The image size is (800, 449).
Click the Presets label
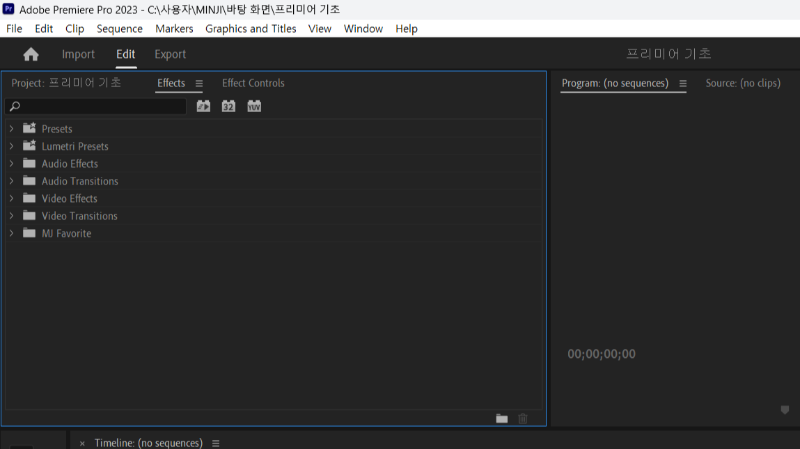pos(57,129)
